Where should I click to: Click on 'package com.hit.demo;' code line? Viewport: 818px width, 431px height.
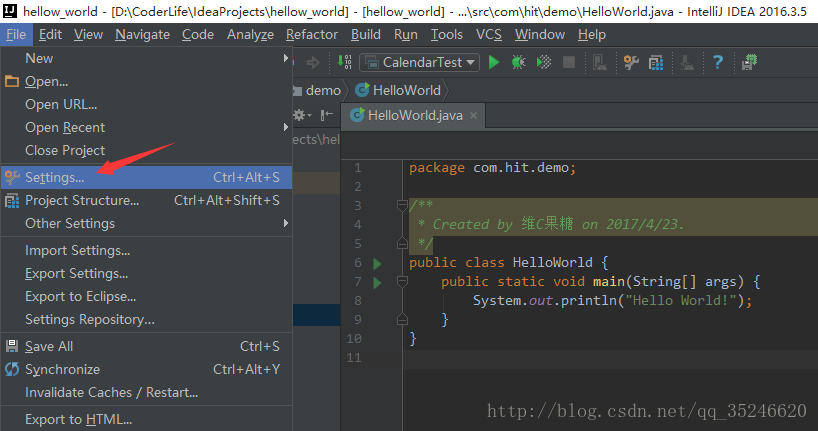[492, 167]
